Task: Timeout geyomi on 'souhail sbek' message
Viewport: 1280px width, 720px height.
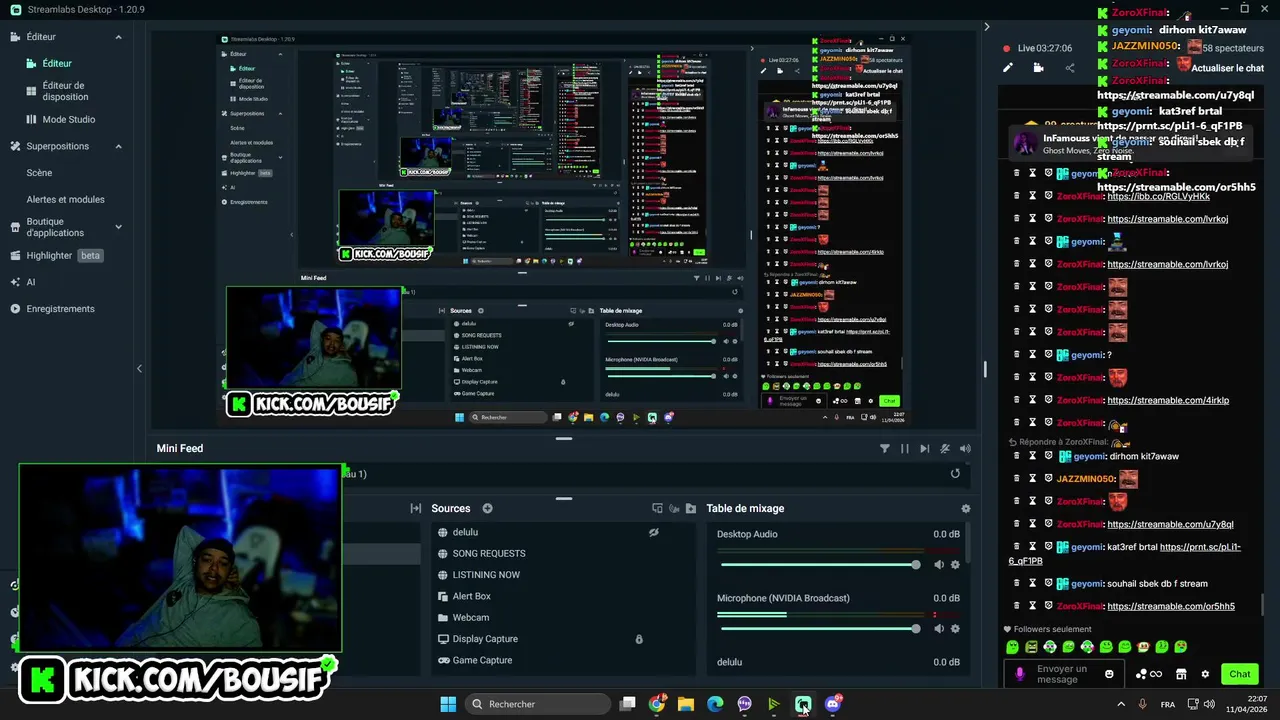Action: tap(1033, 583)
